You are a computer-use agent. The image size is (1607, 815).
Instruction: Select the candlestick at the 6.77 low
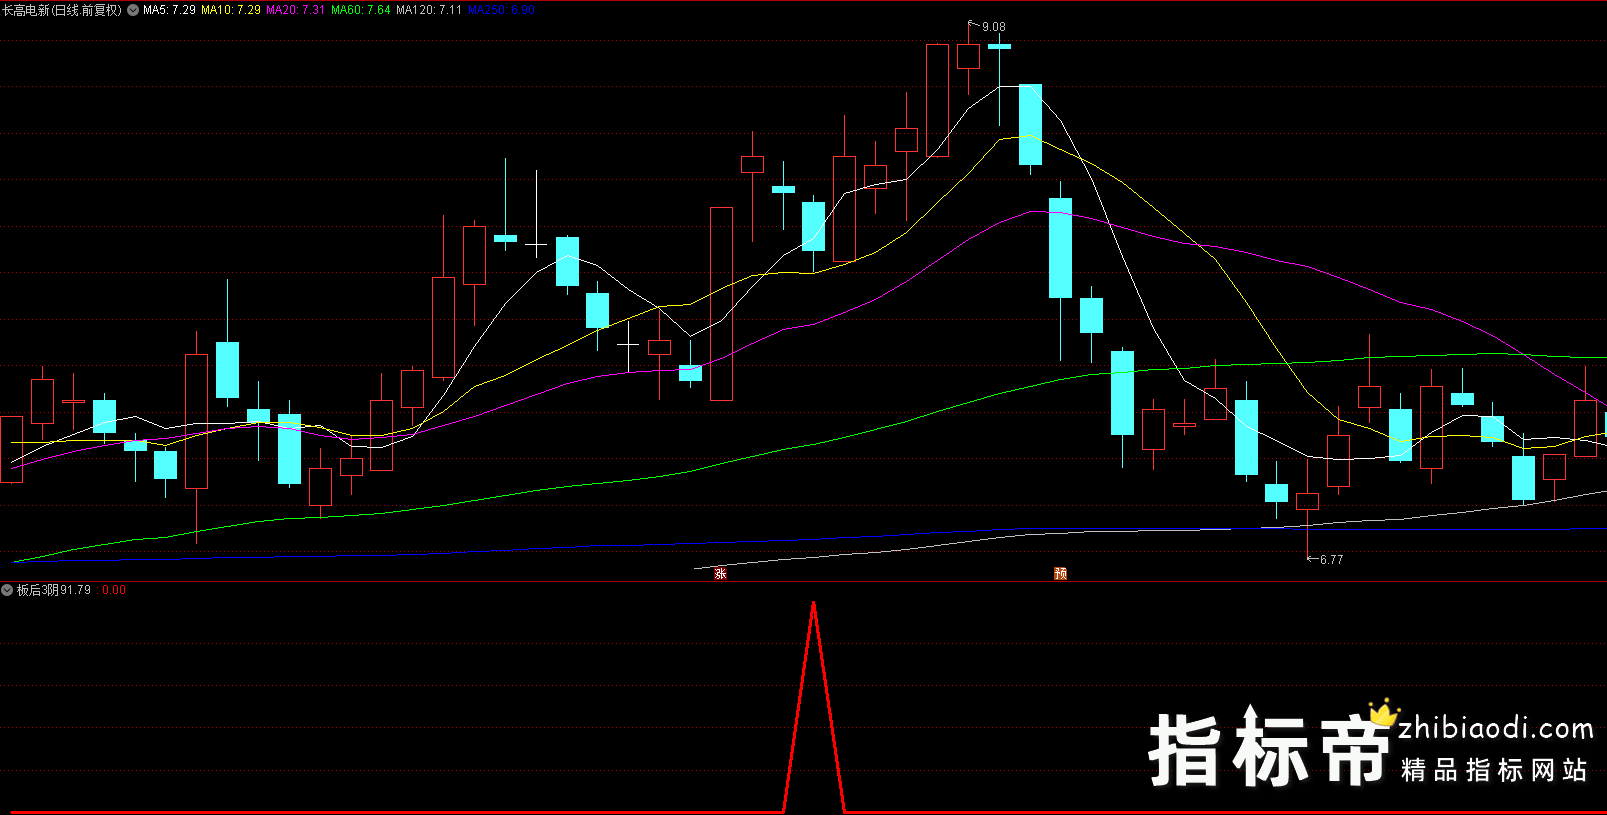tap(1307, 502)
